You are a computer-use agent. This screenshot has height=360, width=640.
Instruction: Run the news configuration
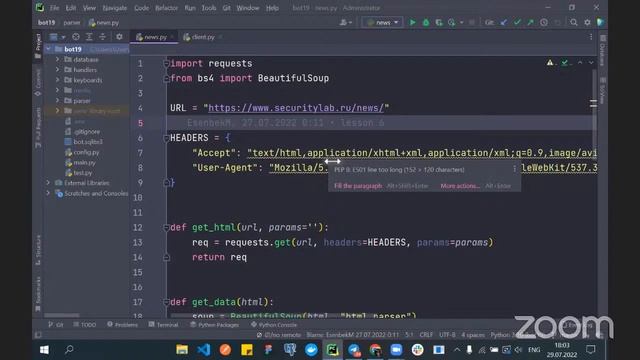click(412, 22)
